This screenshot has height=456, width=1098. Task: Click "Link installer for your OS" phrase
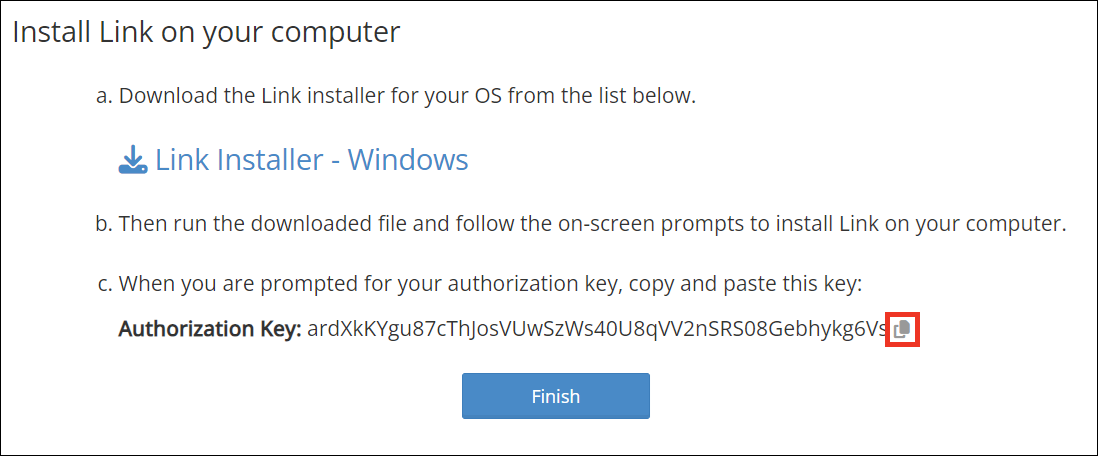pyautogui.click(x=385, y=97)
